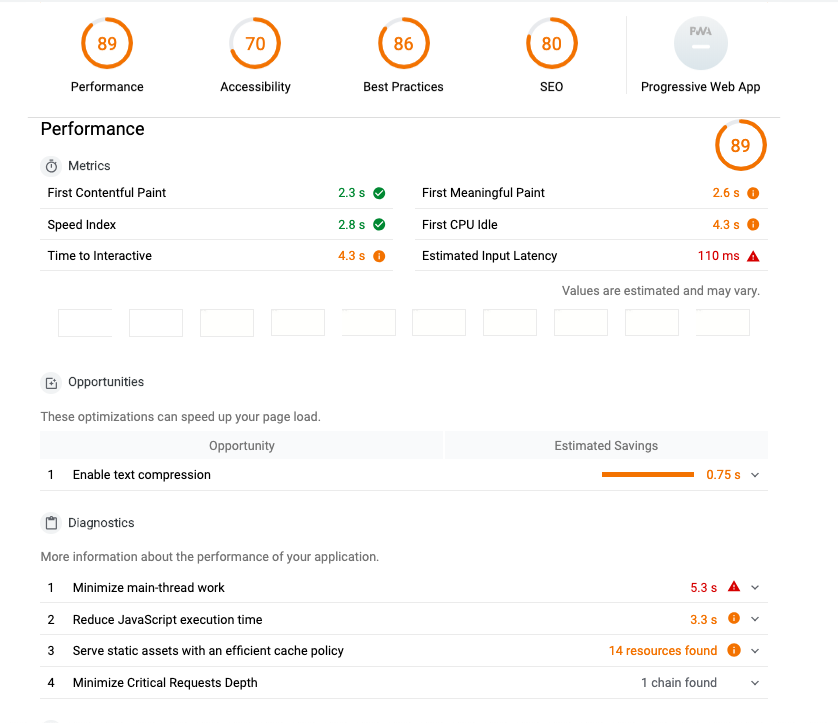Click the Progressive Web App badge icon
The image size is (838, 723).
(x=700, y=44)
